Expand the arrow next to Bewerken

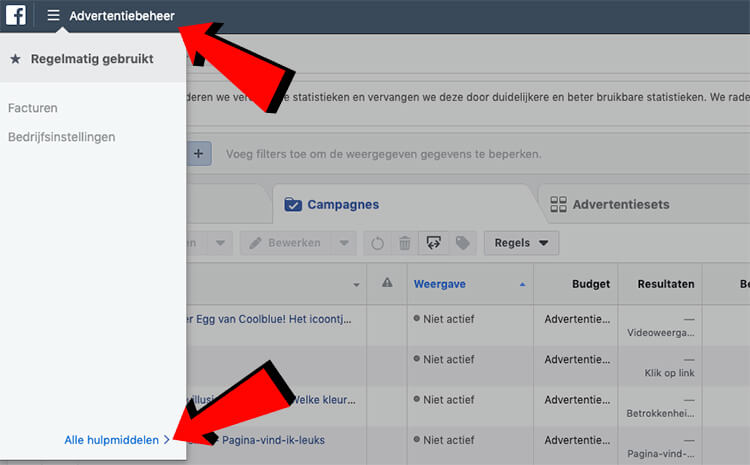point(343,243)
